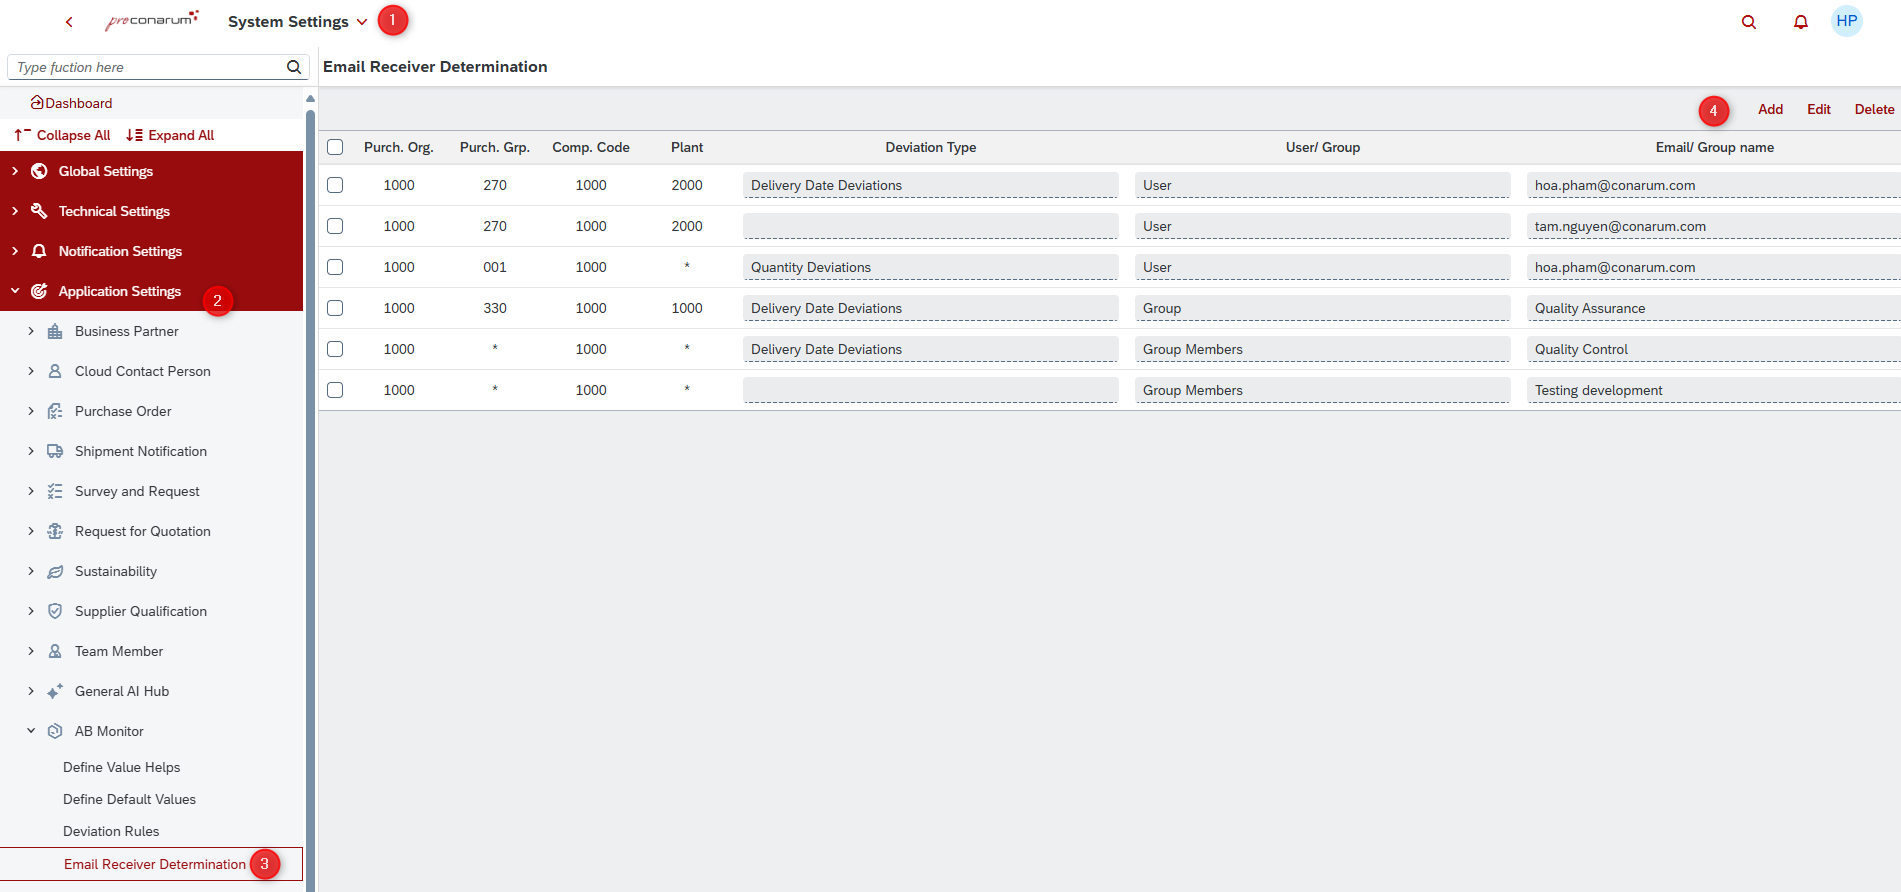Viewport: 1901px width, 892px height.
Task: Click the search magnifier icon in header
Action: [1749, 22]
